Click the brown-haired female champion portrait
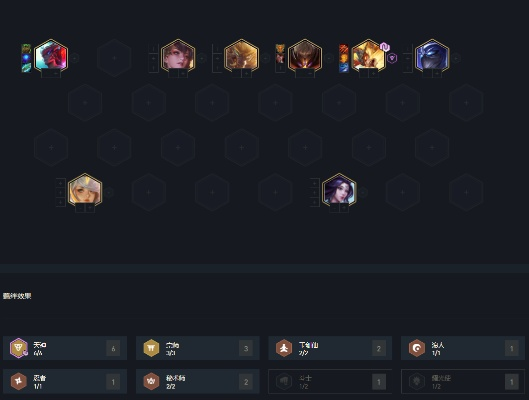The width and height of the screenshot is (529, 400). [178, 56]
